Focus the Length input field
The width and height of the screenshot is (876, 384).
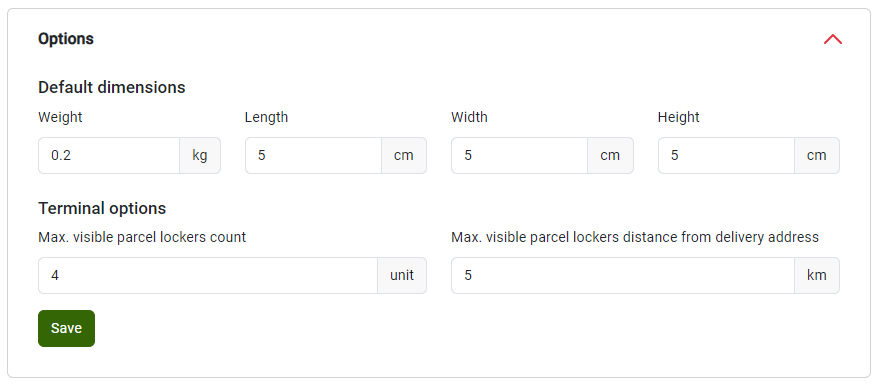pyautogui.click(x=313, y=155)
